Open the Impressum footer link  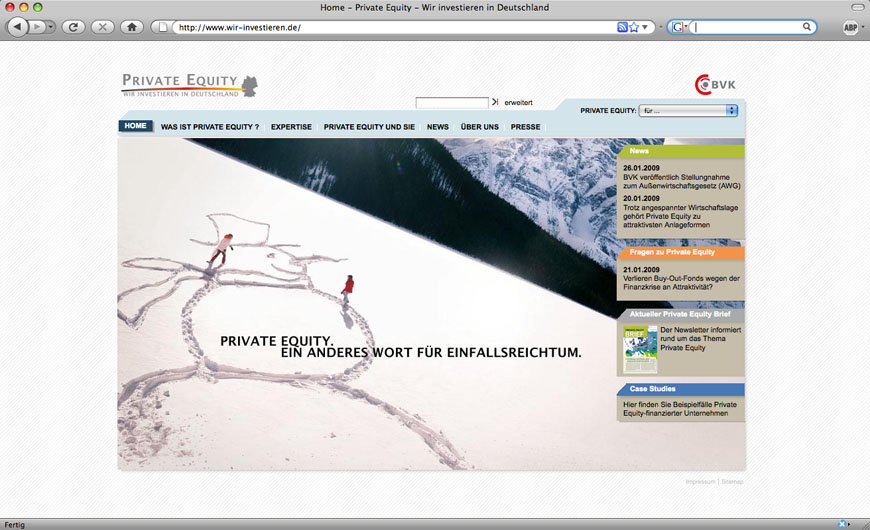[700, 482]
